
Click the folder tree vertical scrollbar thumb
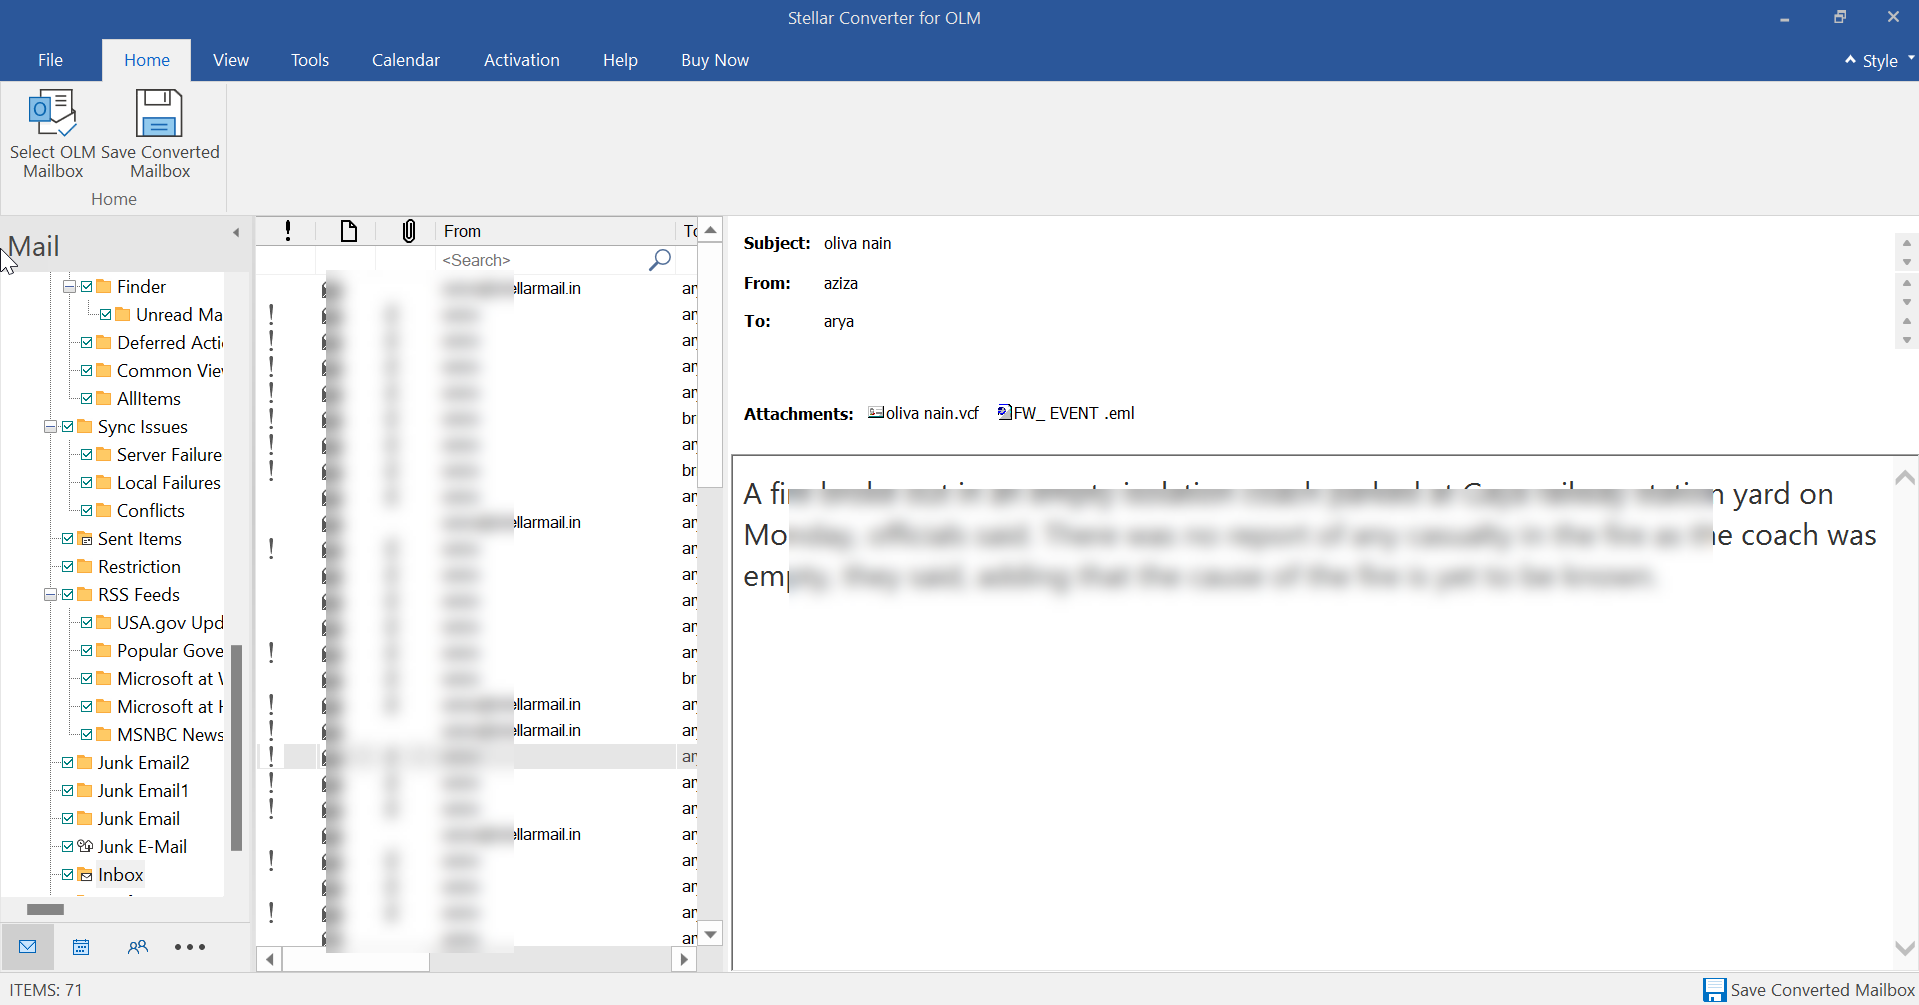[237, 748]
